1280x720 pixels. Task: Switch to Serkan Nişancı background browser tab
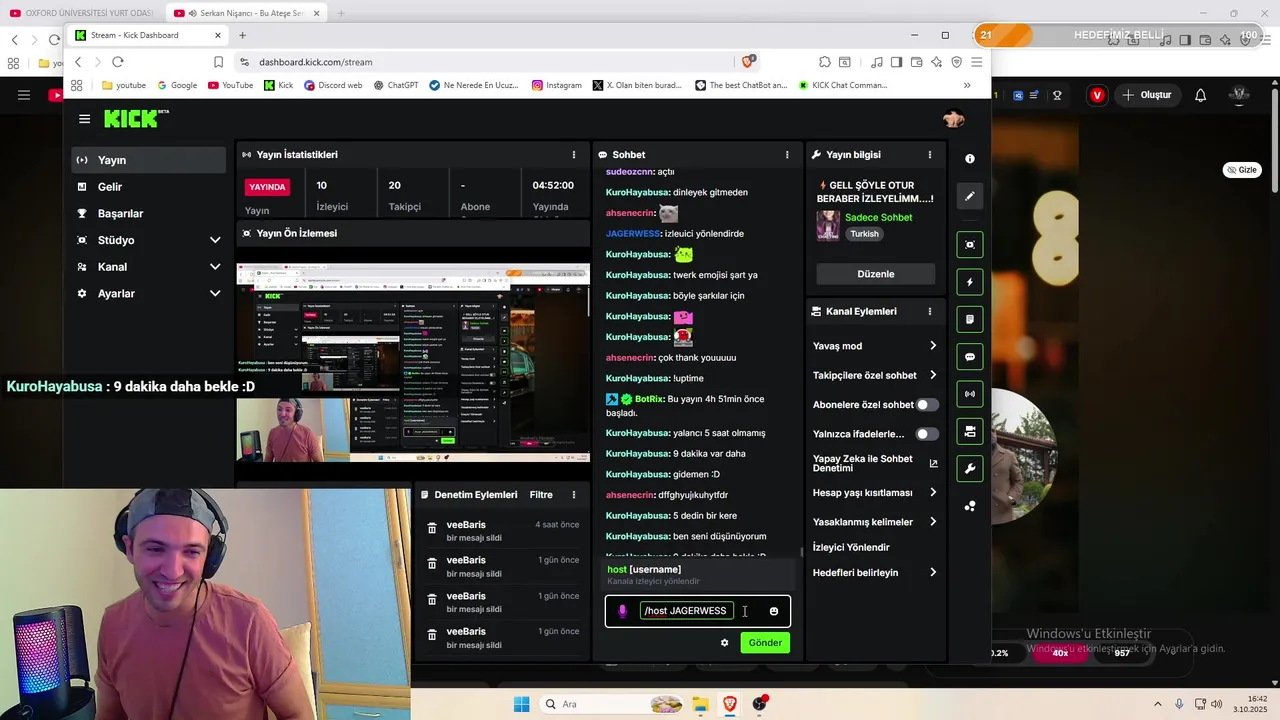click(x=247, y=13)
